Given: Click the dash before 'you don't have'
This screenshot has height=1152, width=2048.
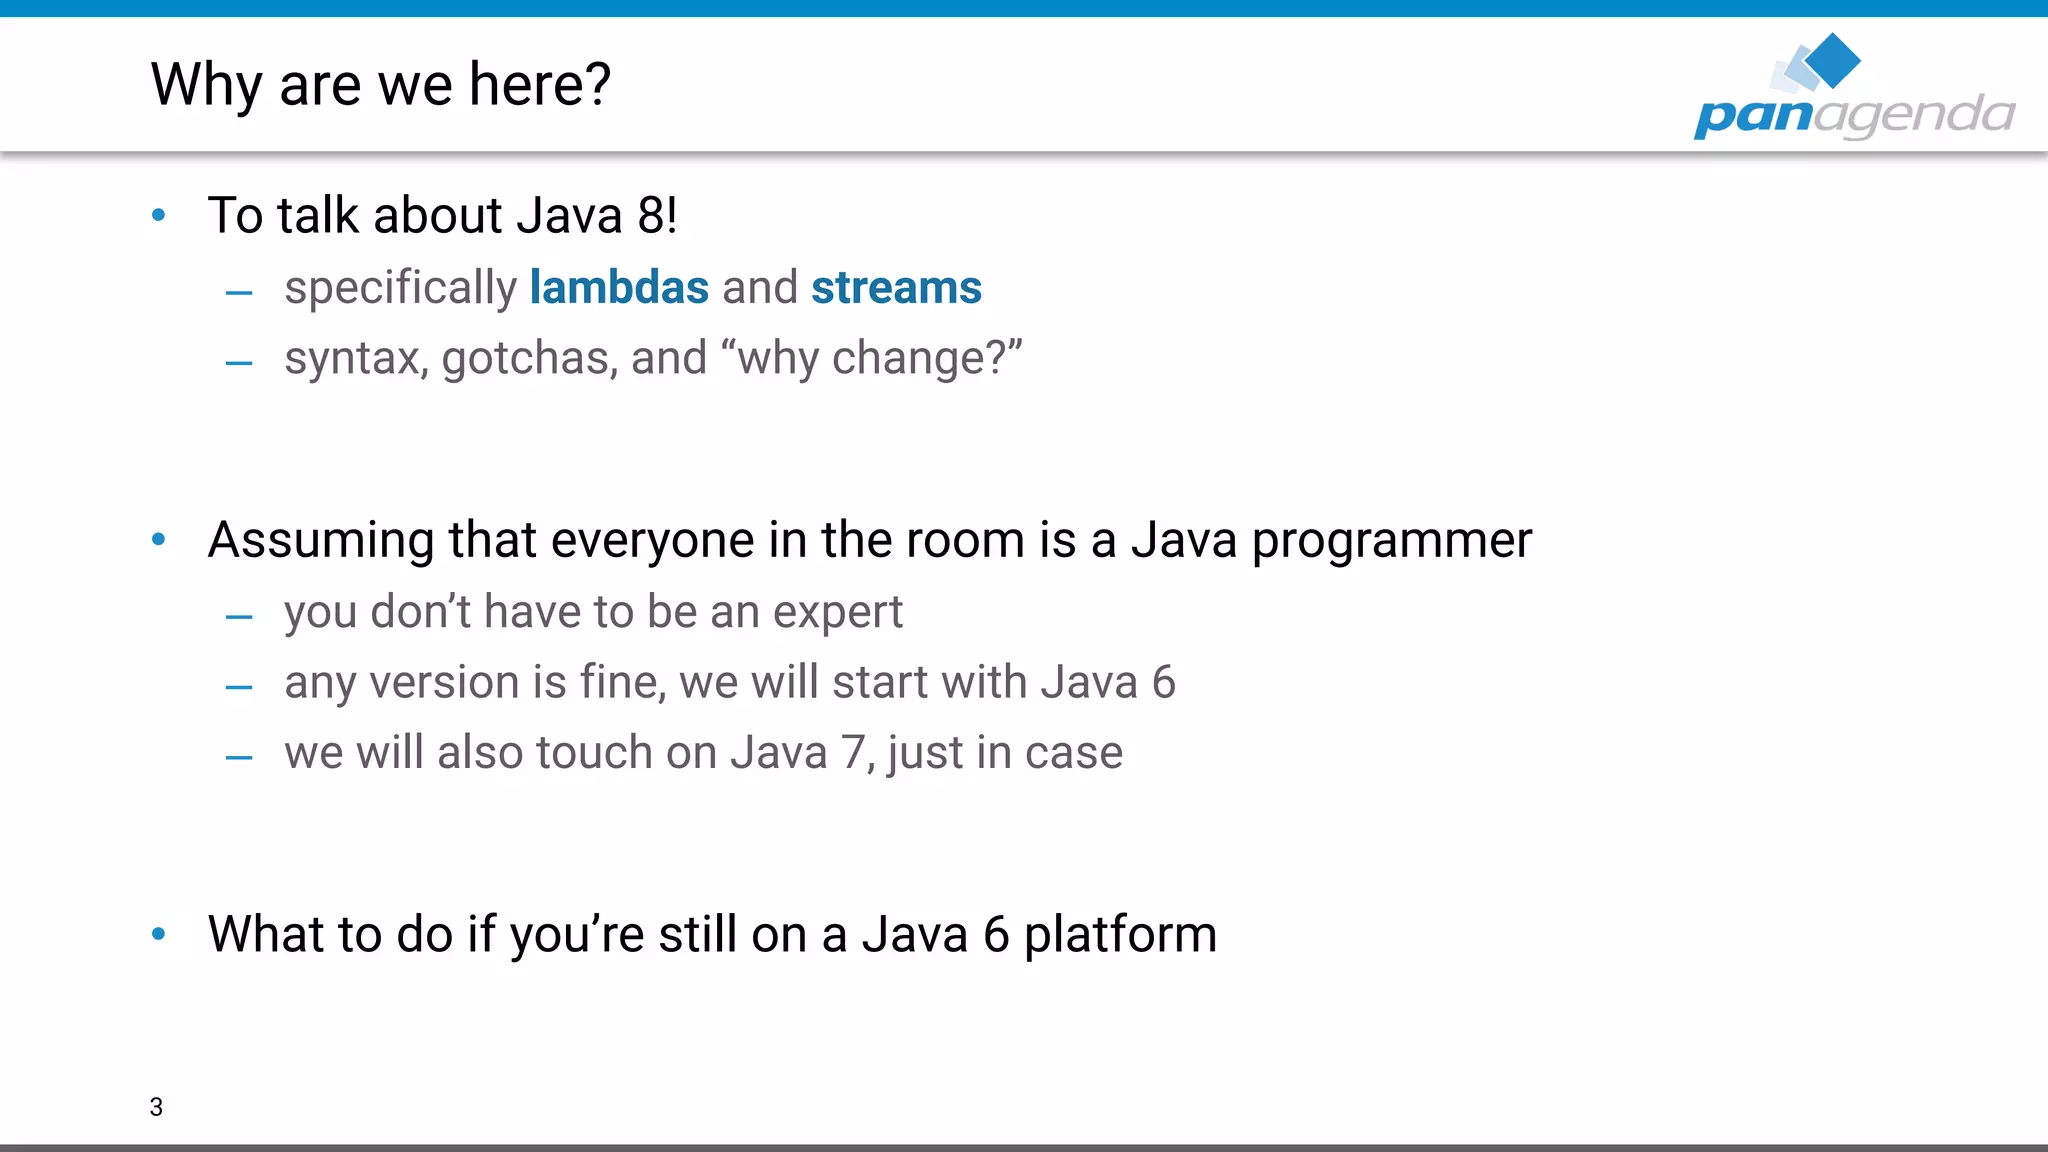Looking at the screenshot, I should point(239,618).
